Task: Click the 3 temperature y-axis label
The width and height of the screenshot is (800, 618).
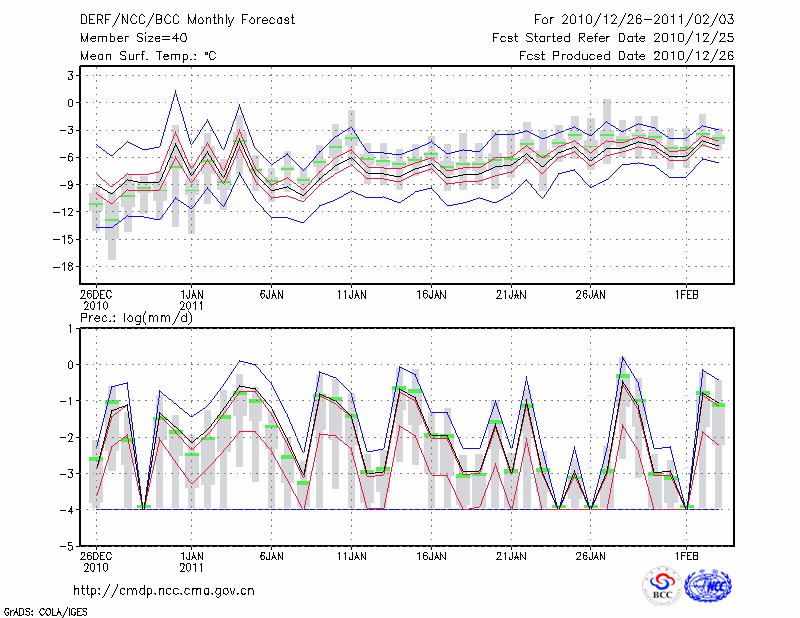Action: pyautogui.click(x=70, y=75)
